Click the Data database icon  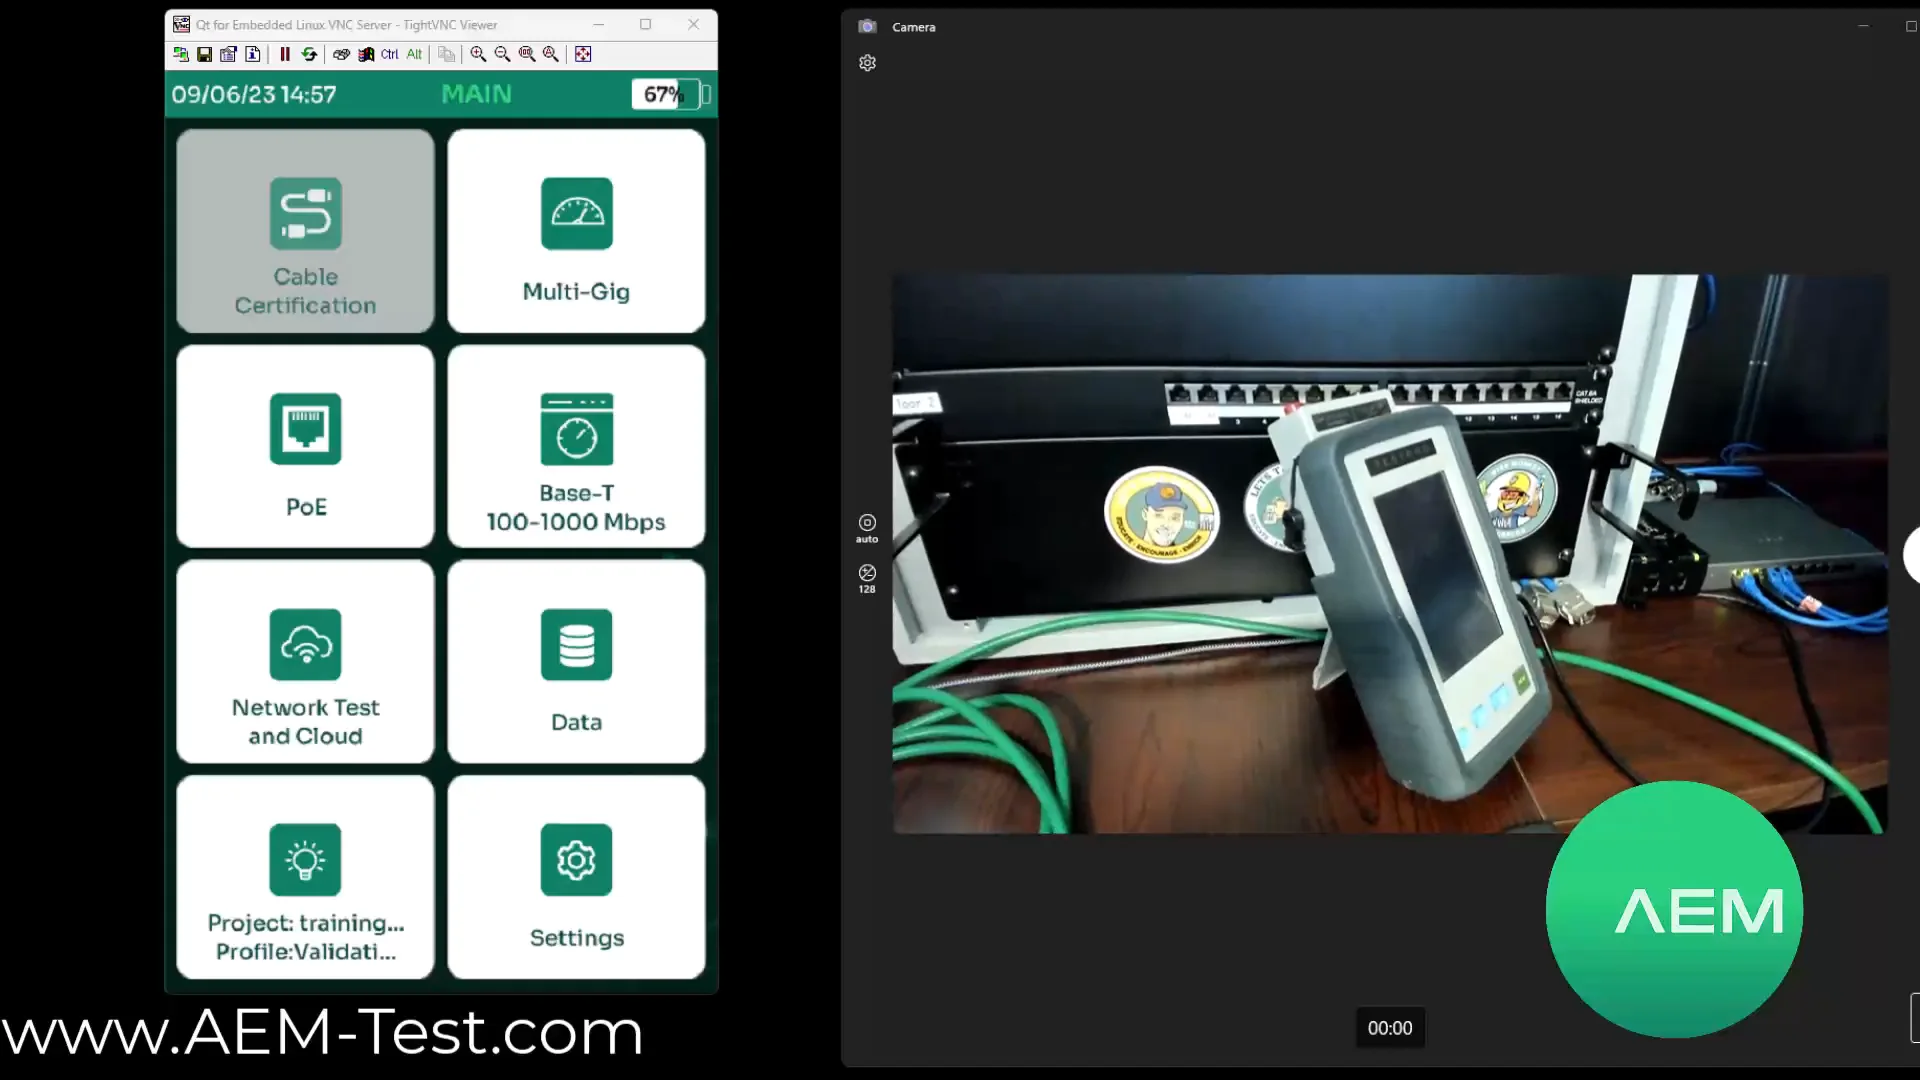[576, 644]
